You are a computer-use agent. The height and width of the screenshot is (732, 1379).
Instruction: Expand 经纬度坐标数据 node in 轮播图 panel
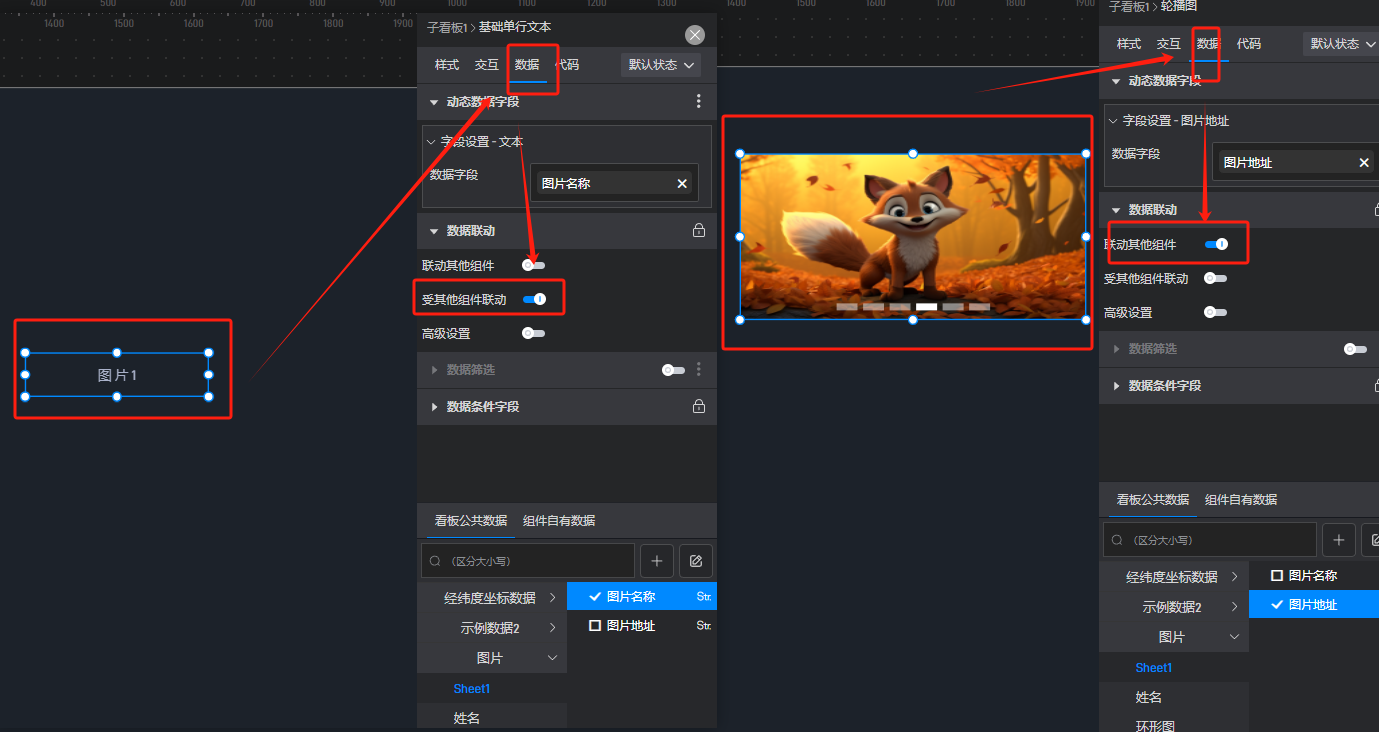coord(1234,577)
